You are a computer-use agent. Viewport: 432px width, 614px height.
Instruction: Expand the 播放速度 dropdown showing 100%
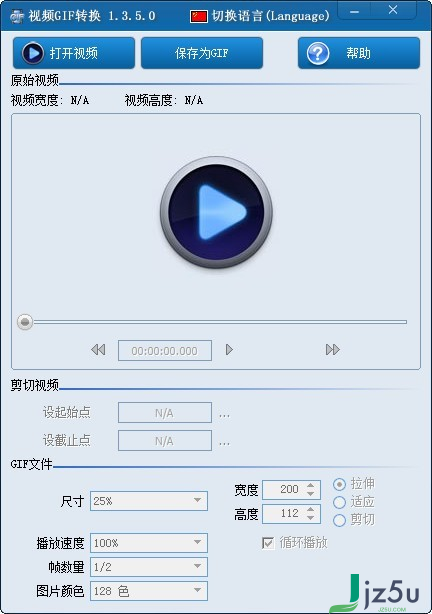click(149, 543)
